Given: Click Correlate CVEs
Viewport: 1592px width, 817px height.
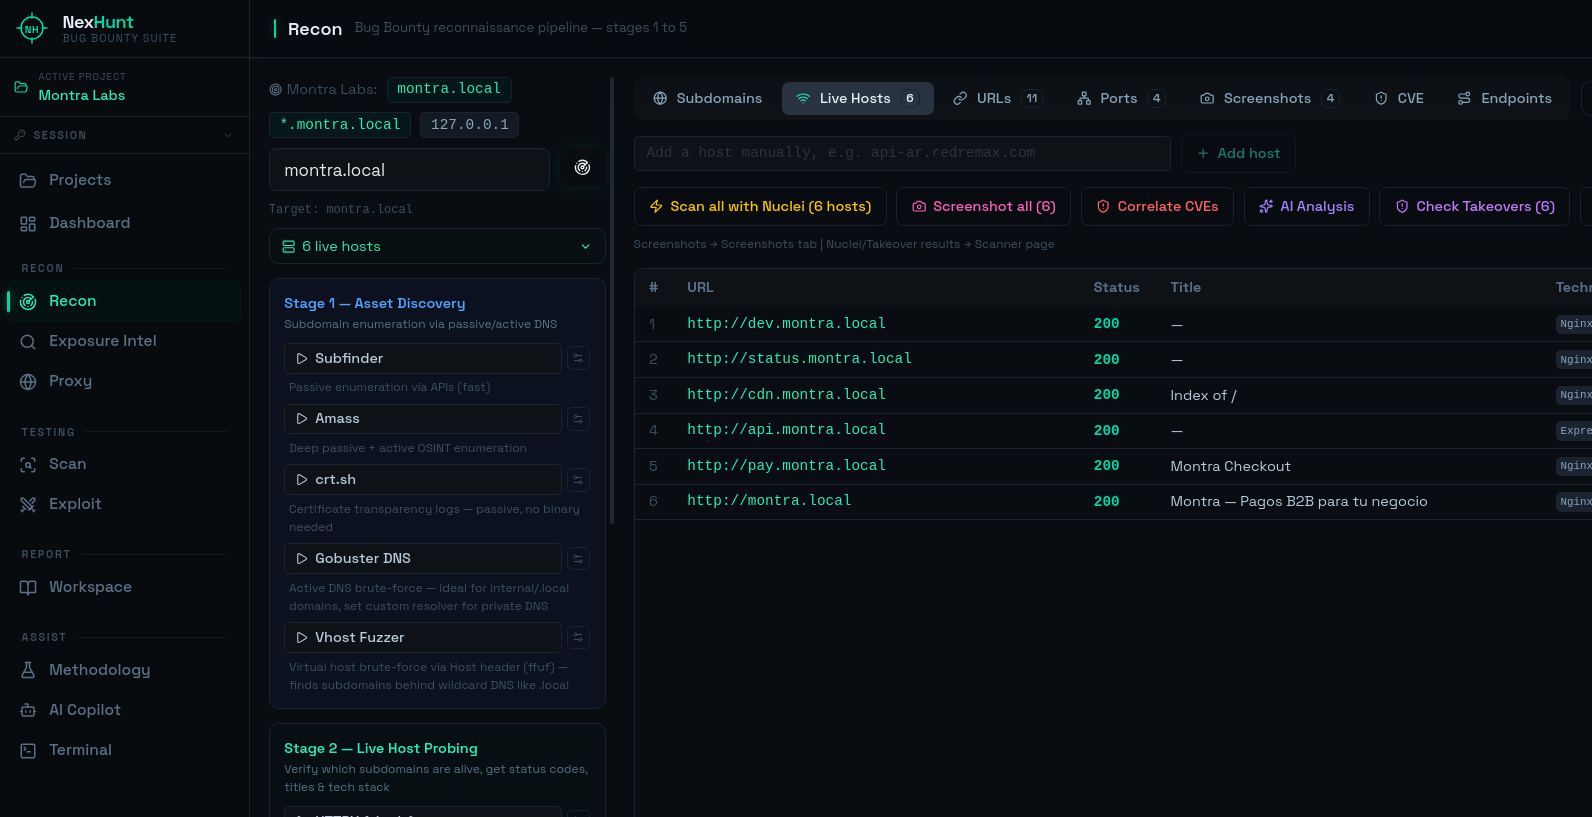Looking at the screenshot, I should [1157, 206].
